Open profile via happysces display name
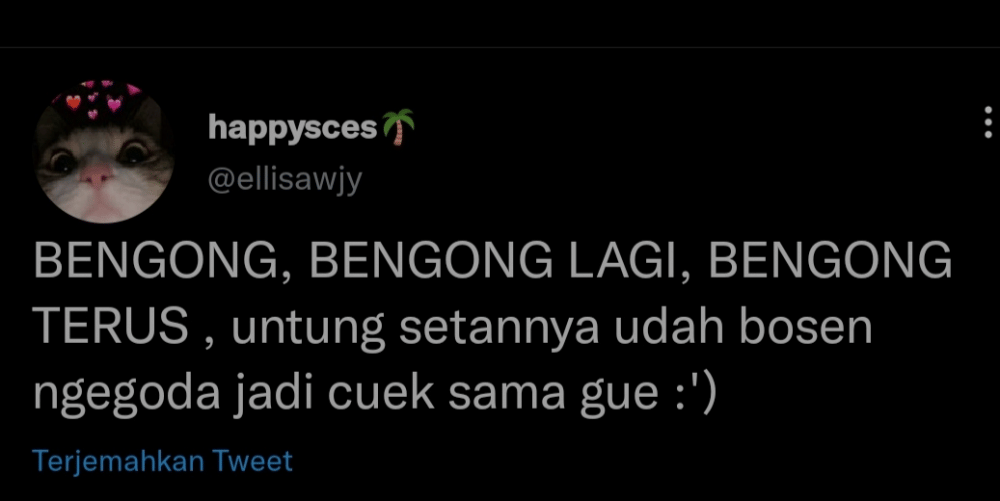The height and width of the screenshot is (501, 1000). [x=293, y=129]
